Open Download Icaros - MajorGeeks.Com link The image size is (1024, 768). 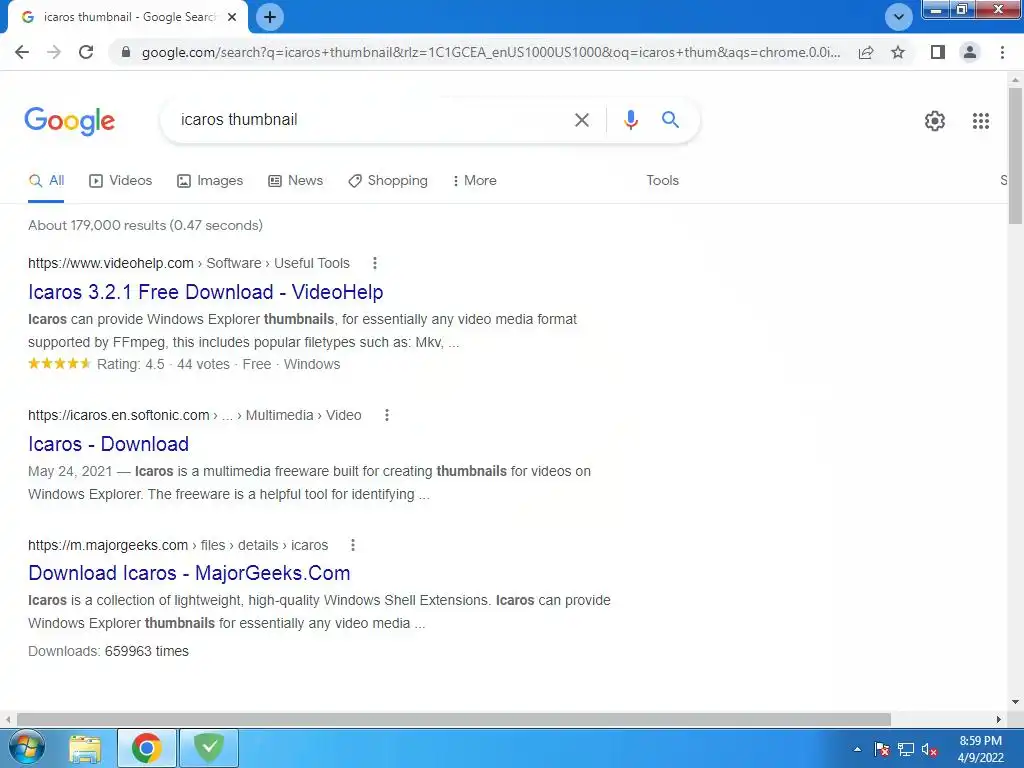click(x=189, y=573)
